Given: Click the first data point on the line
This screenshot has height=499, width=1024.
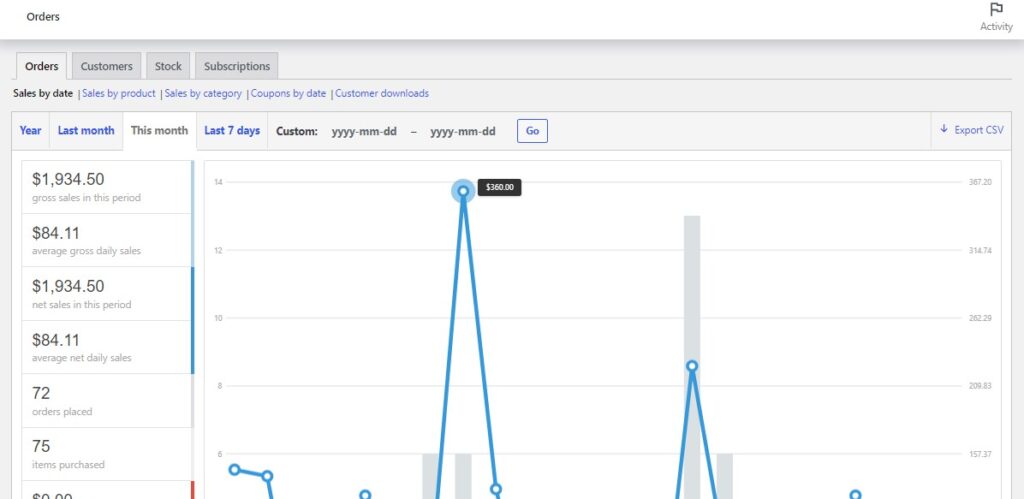Looking at the screenshot, I should (234, 470).
